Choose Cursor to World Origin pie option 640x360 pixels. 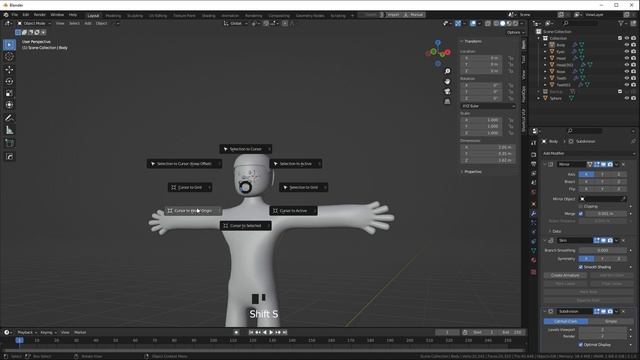(193, 211)
